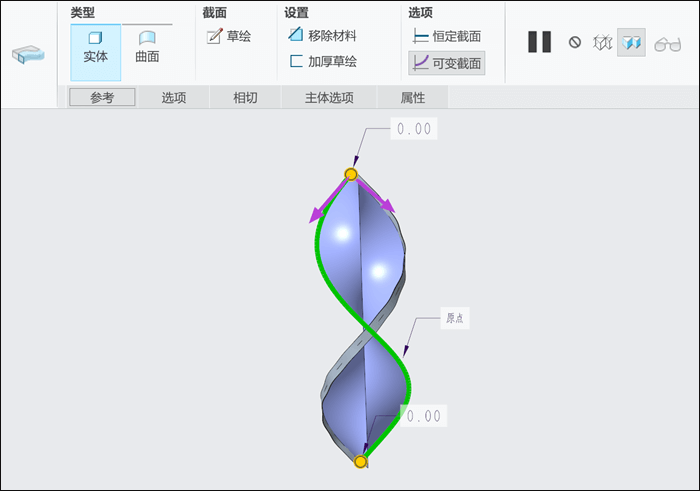Open the 相切 tangency tab
This screenshot has width=700, height=491.
pos(245,97)
